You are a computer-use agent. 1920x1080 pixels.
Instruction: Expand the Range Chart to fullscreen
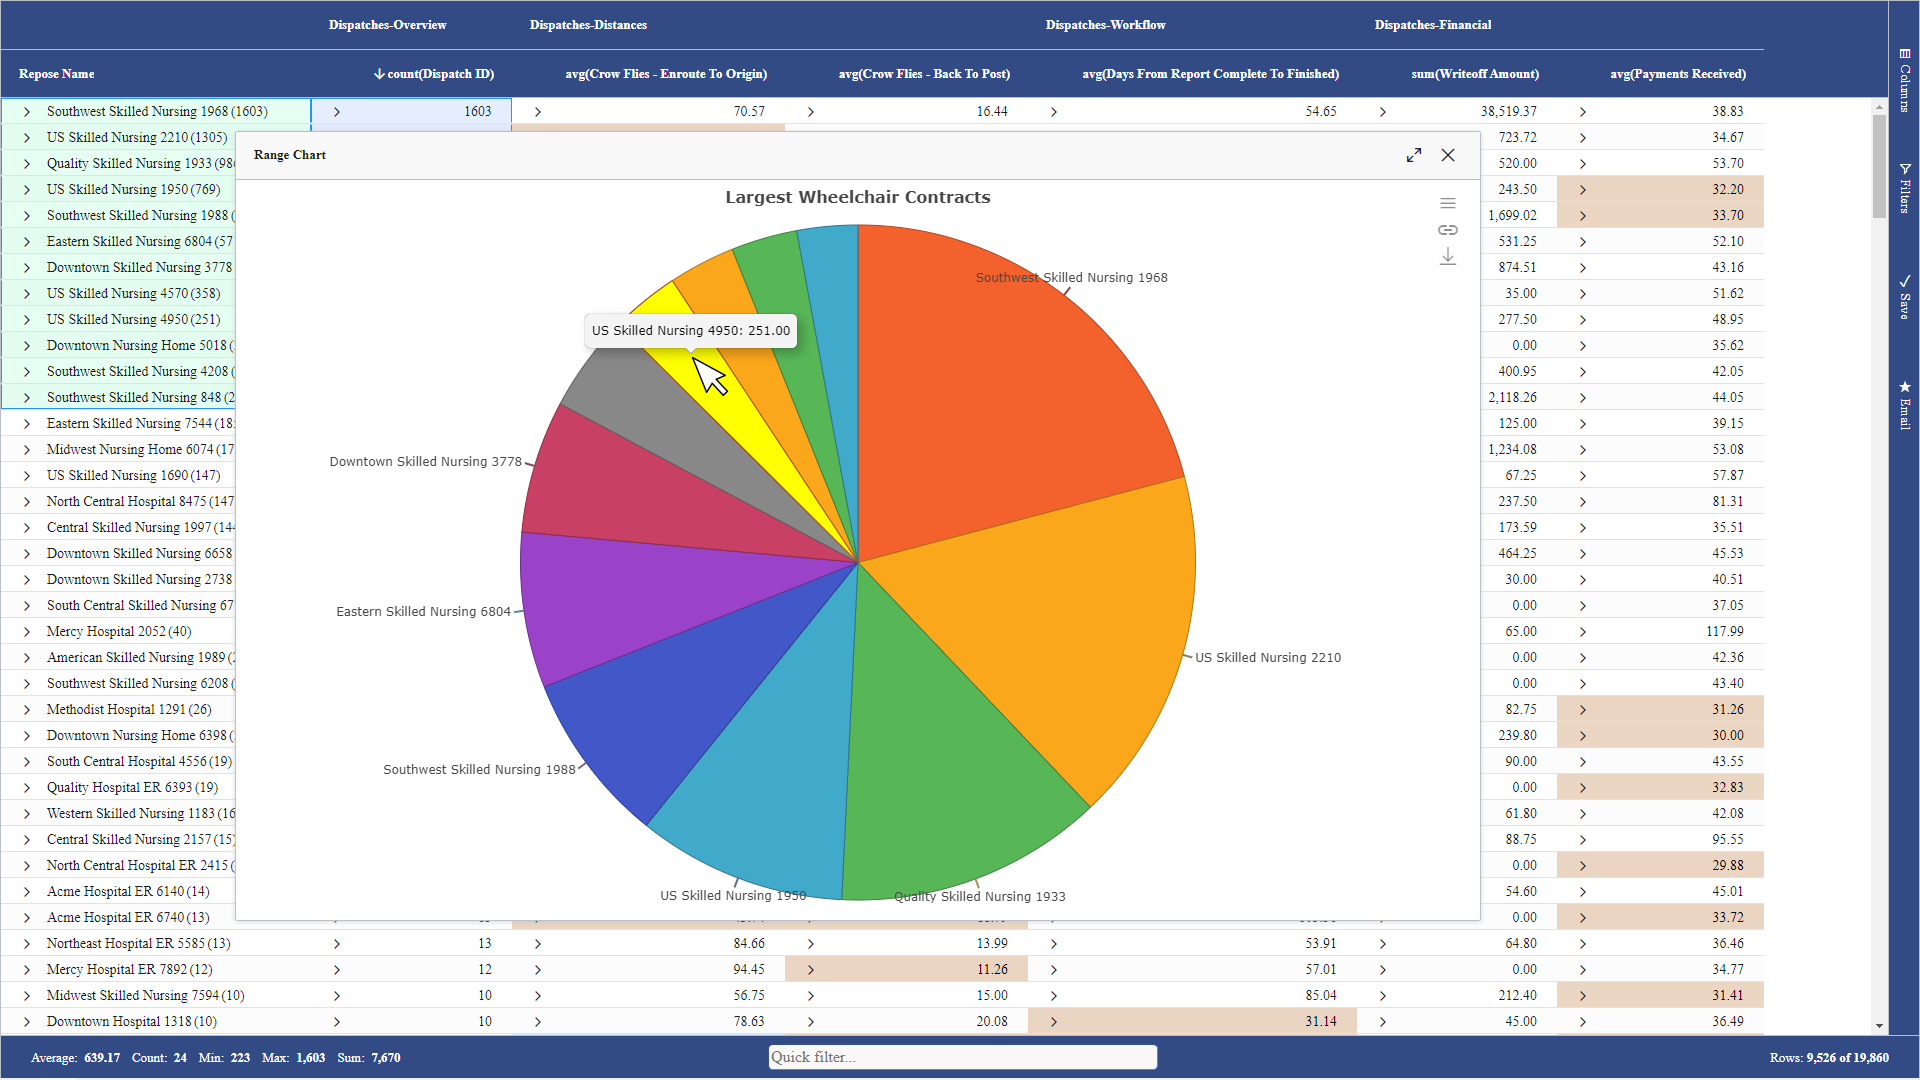tap(1414, 155)
